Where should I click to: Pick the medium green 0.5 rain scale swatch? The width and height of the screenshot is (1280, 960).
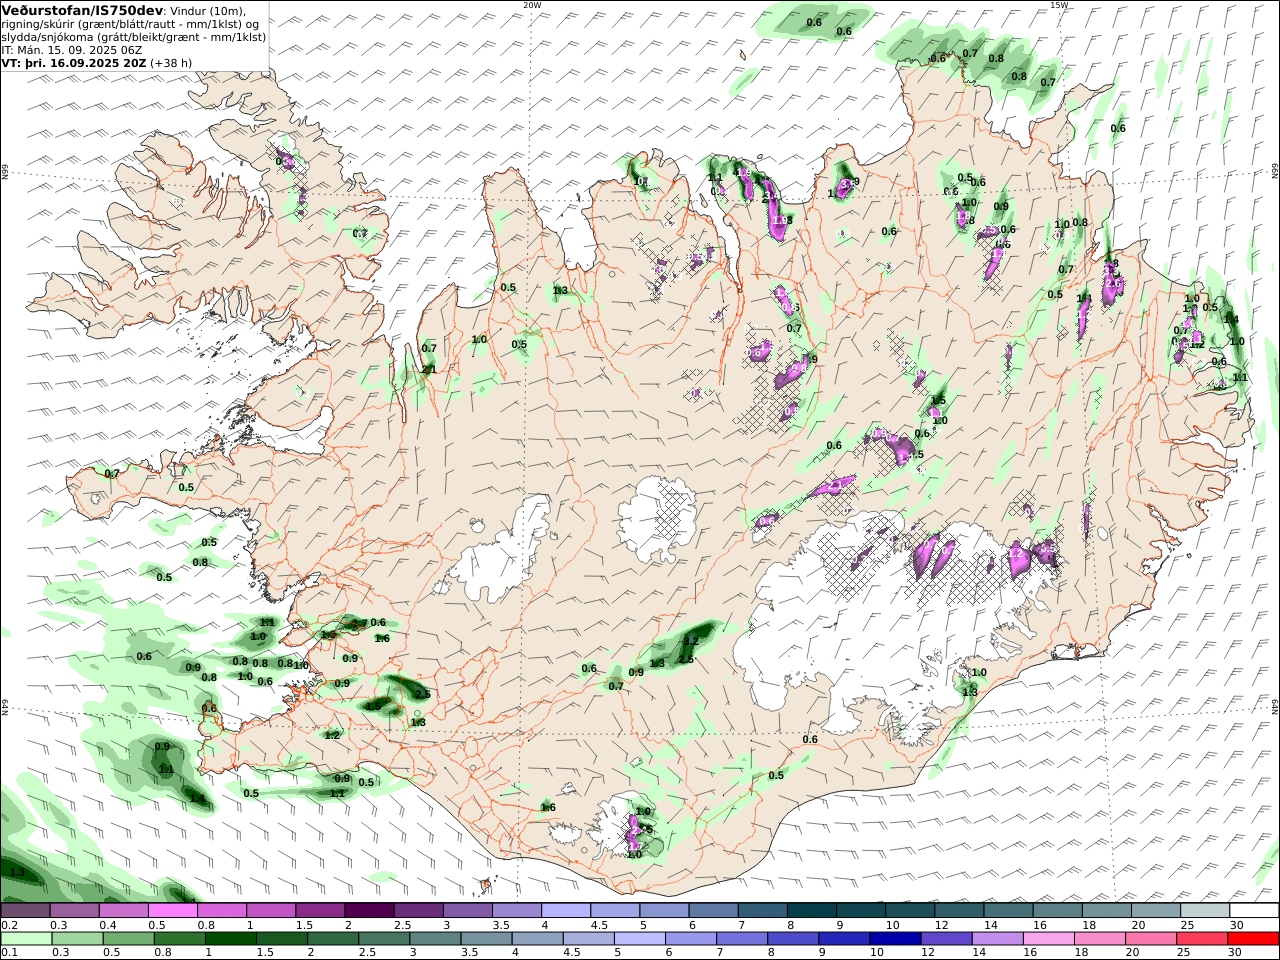coord(128,939)
